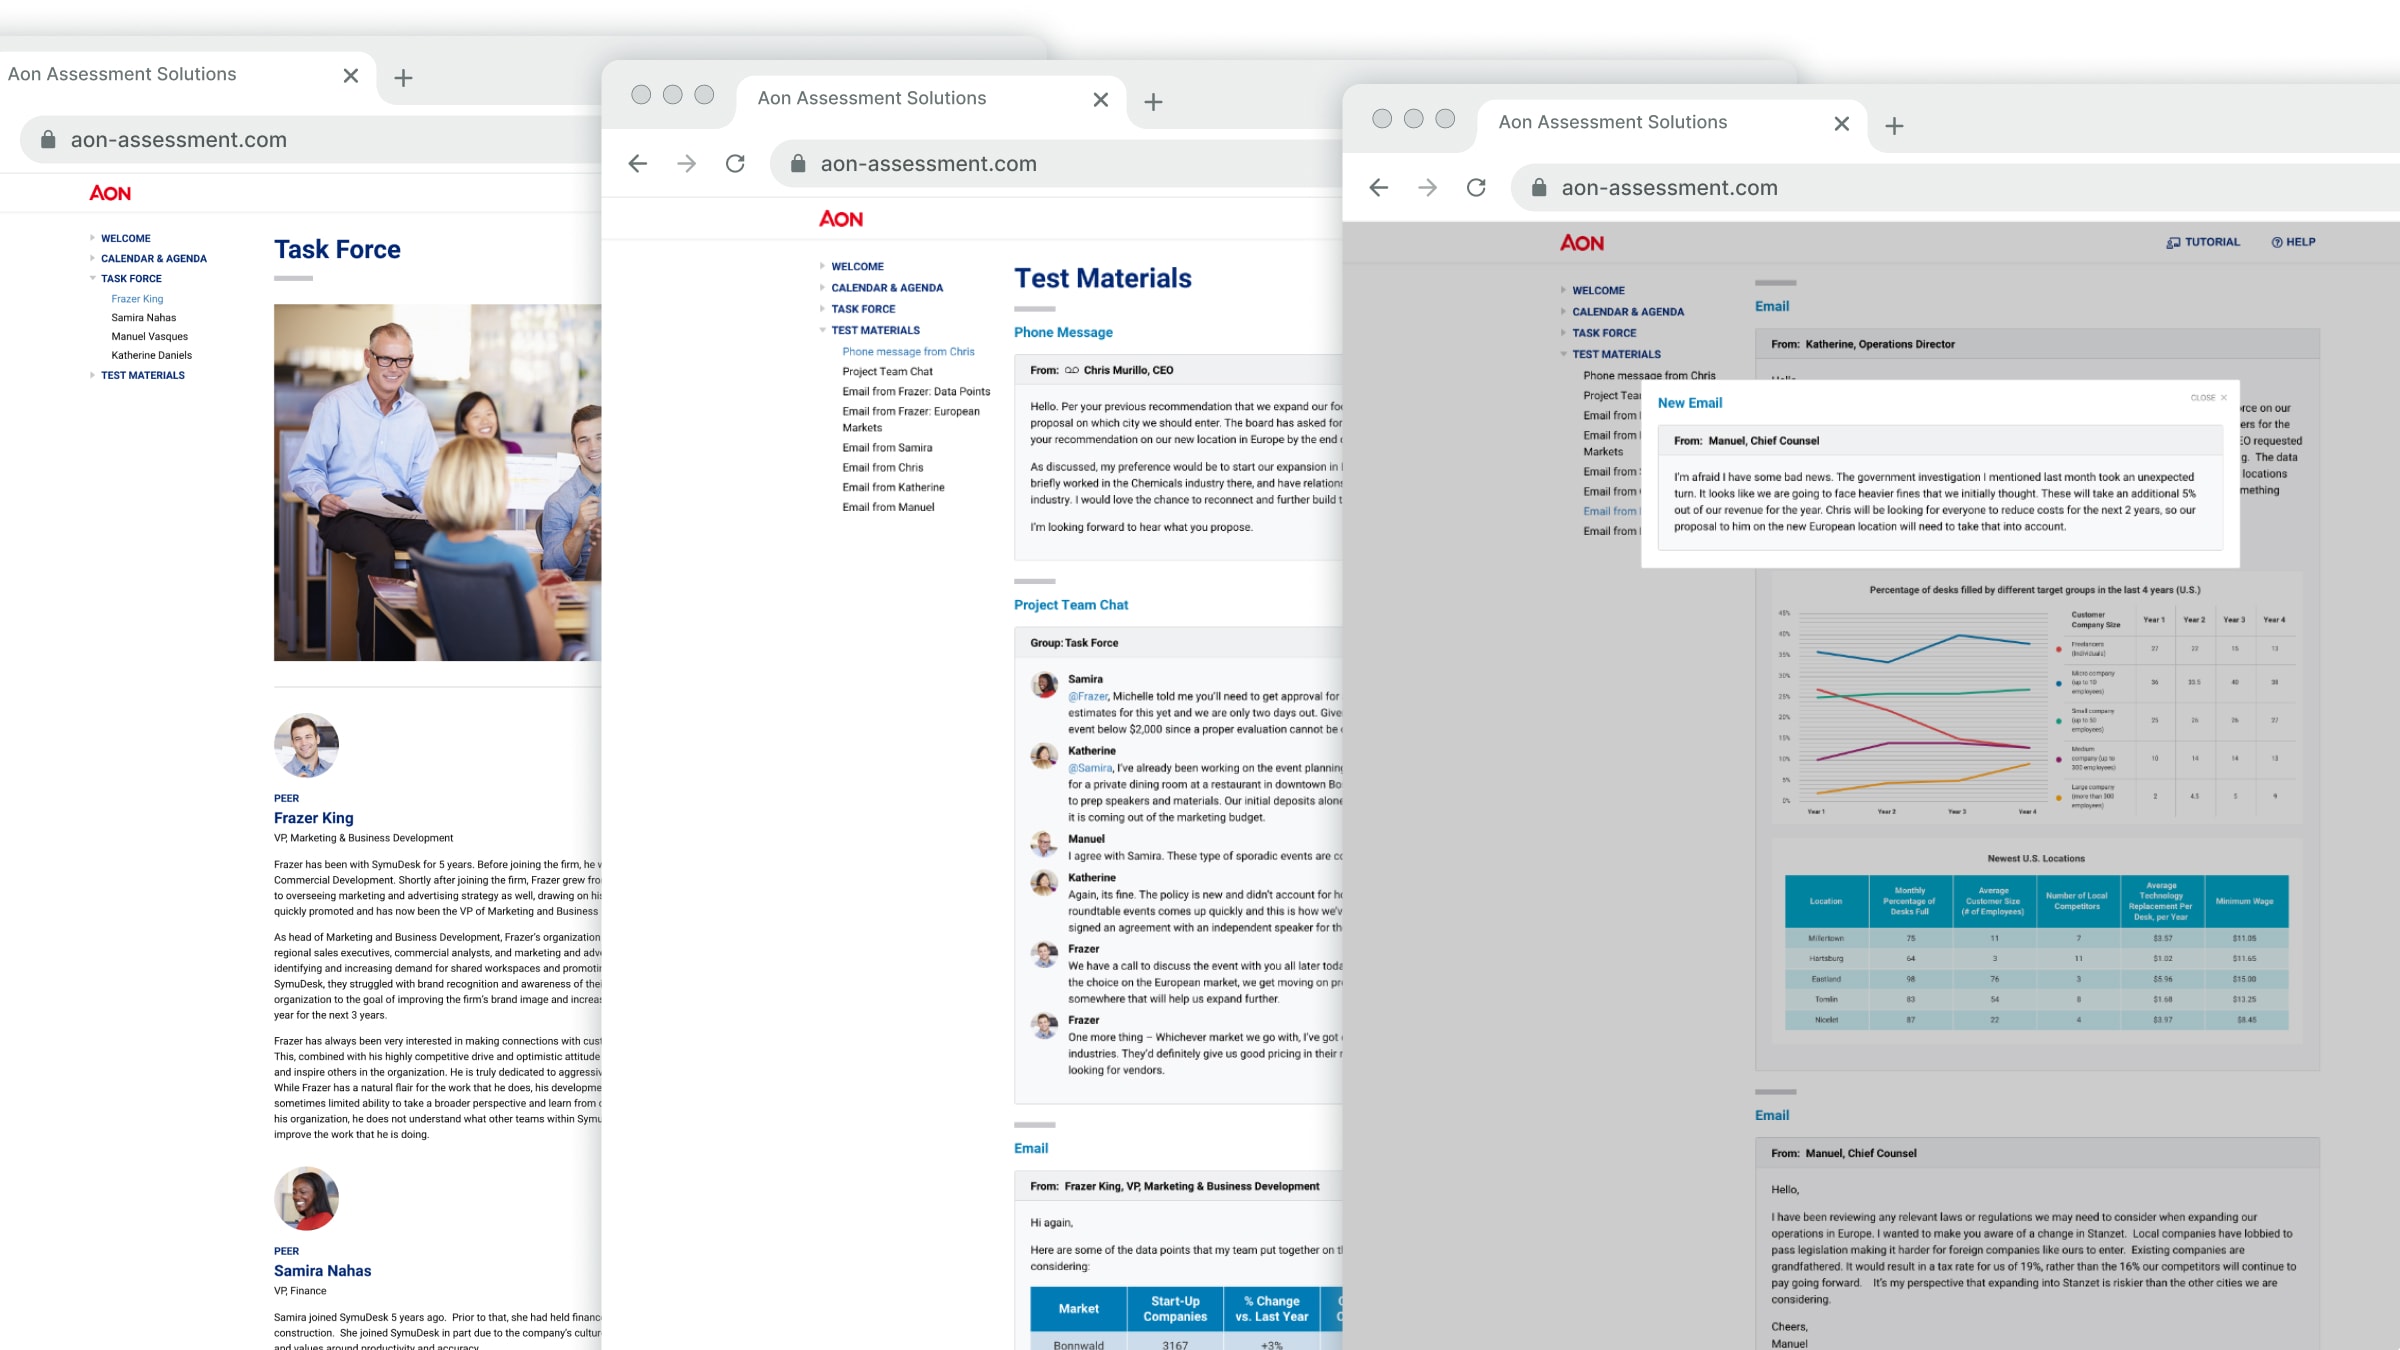Open the Tutorial link in the right window
This screenshot has height=1350, width=2400.
2203,242
